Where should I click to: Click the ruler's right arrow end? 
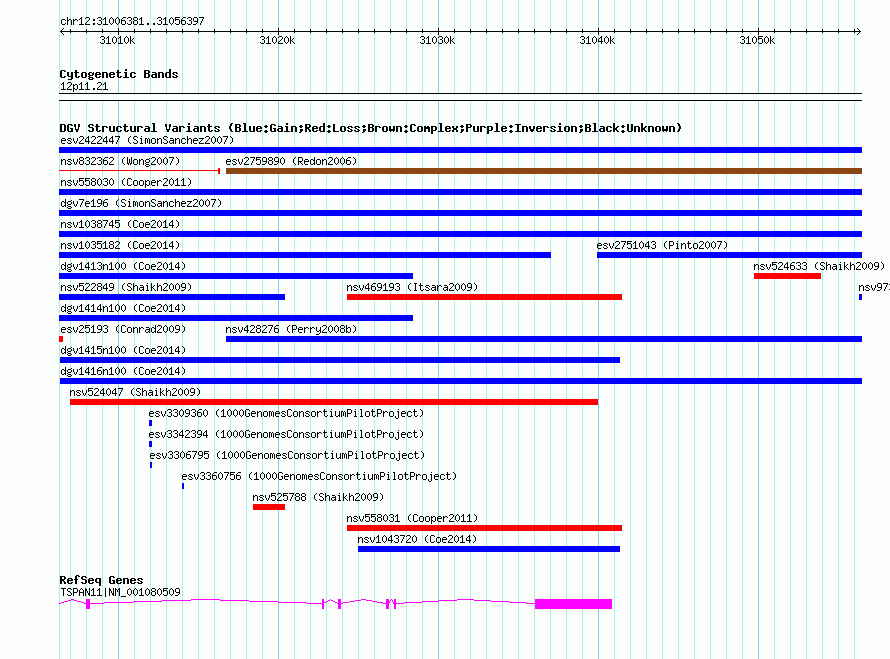pyautogui.click(x=858, y=31)
